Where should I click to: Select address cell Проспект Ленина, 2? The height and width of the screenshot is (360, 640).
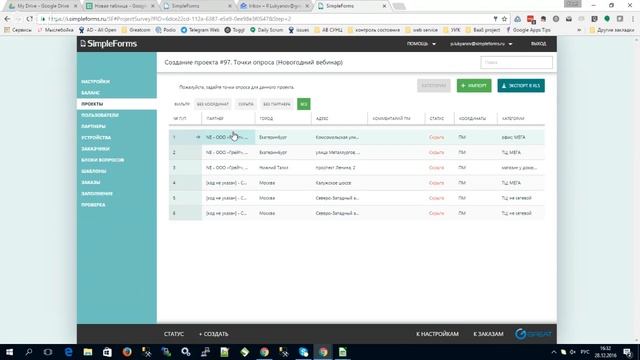click(335, 168)
